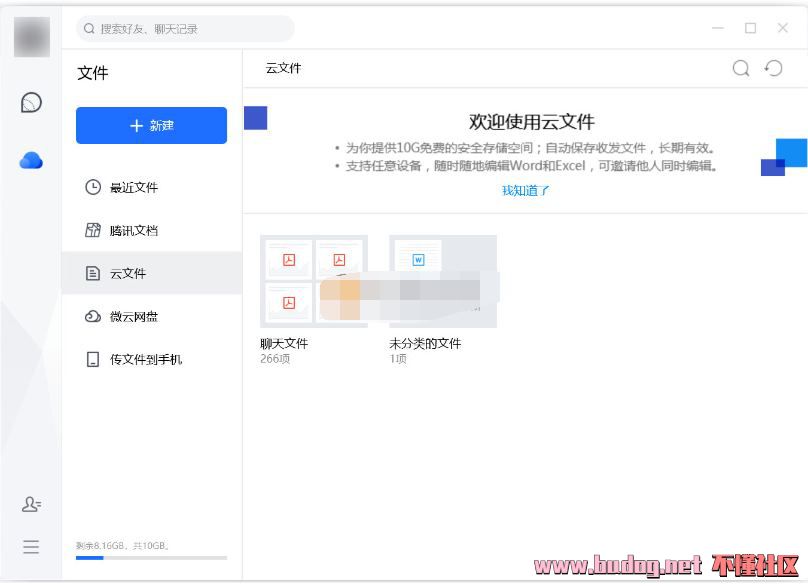Open the 未分类的文件 folder thumbnail
The image size is (808, 586).
point(443,281)
